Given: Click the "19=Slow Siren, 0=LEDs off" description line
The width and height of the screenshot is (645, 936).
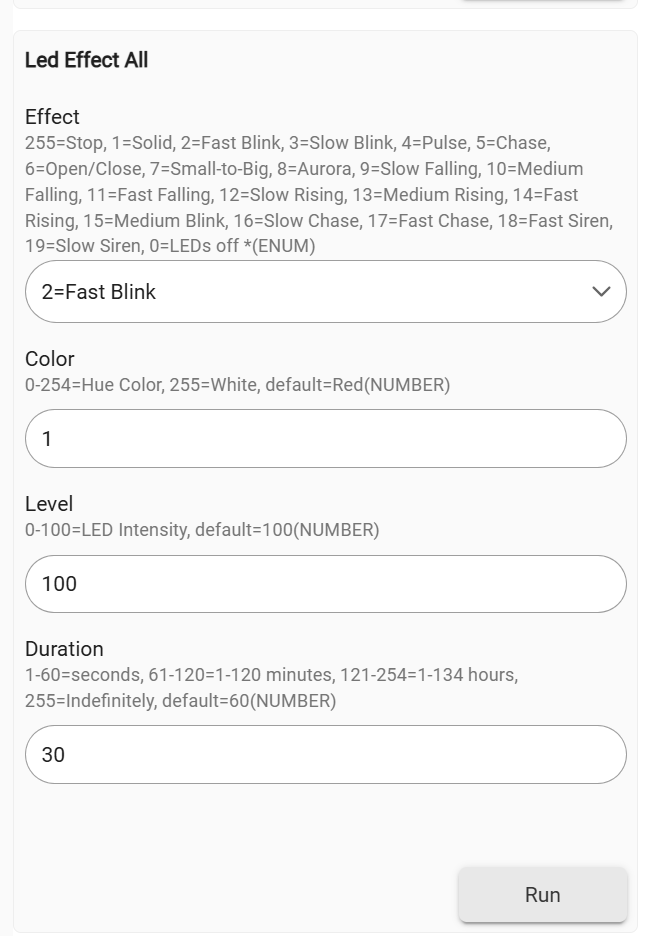Looking at the screenshot, I should [x=170, y=246].
